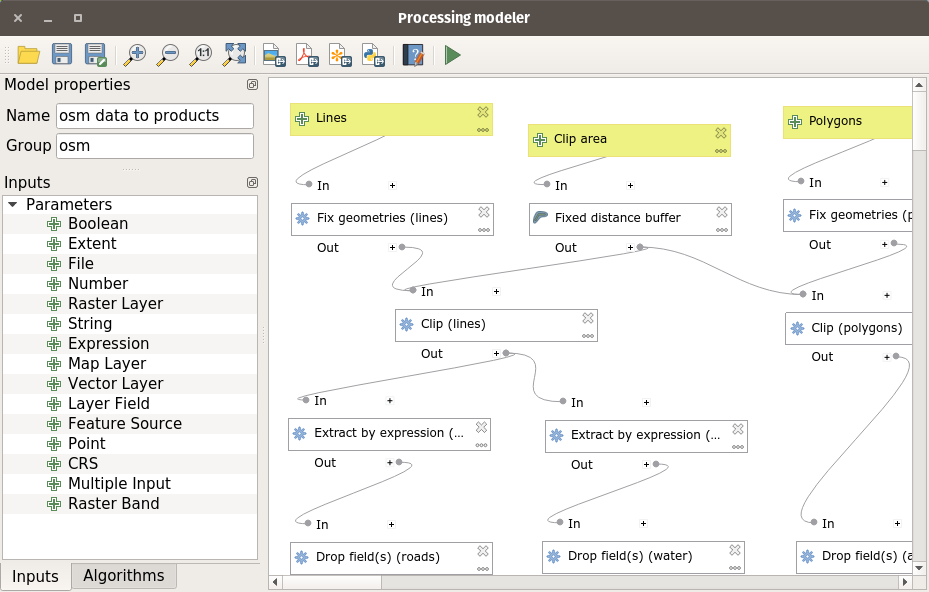Expand the In list above Fix geometries (lines)
This screenshot has width=929, height=592.
click(x=392, y=185)
